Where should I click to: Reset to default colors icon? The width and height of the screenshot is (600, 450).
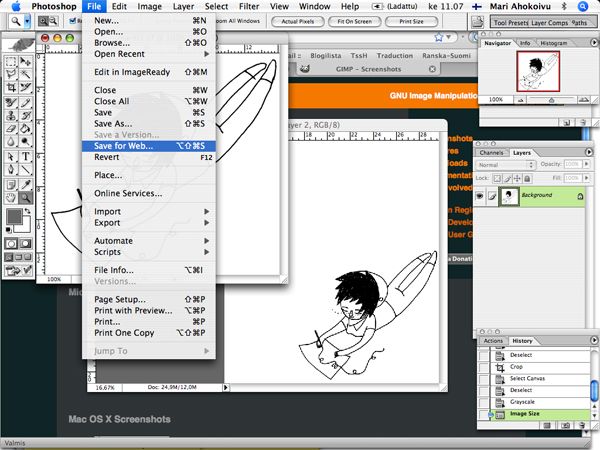[8, 230]
